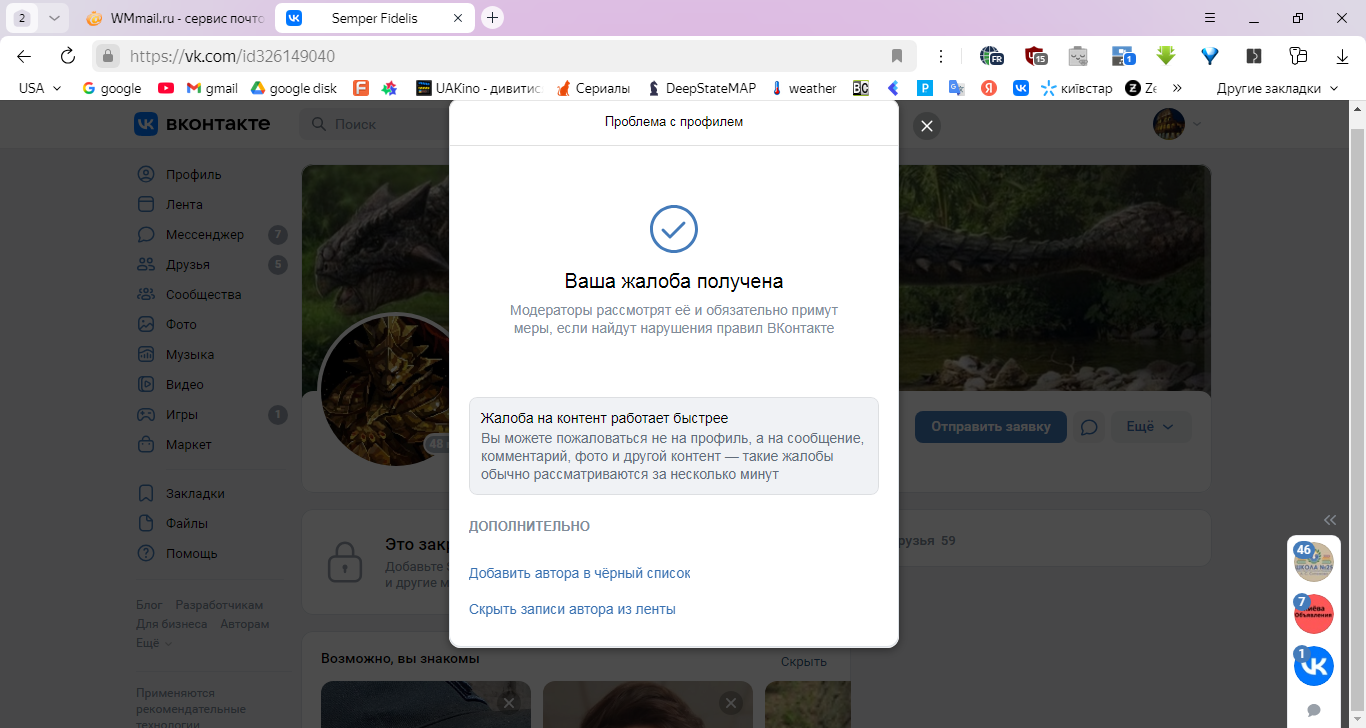Click the Маркет bag icon
The height and width of the screenshot is (728, 1366).
(x=146, y=444)
